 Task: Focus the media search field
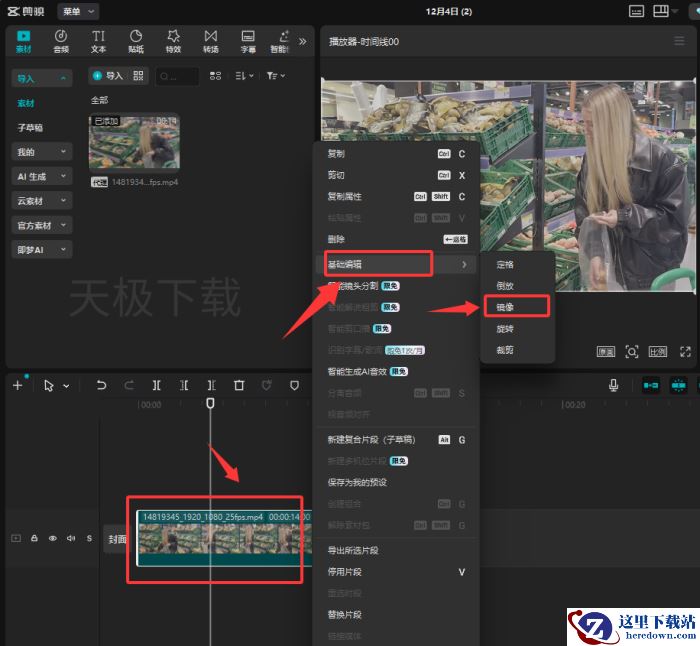tap(177, 76)
